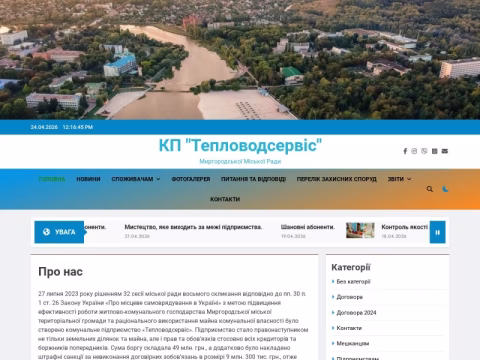Click ticker date 18.04.2026
Screen dimensions: 480x360
394,236
